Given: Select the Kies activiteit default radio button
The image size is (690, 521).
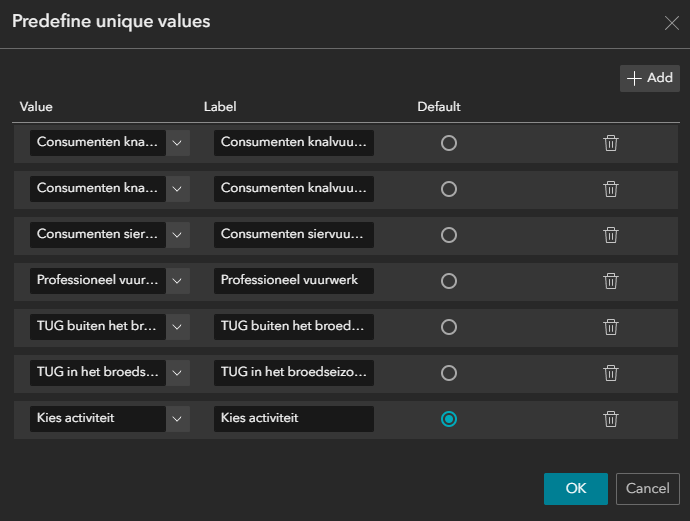Looking at the screenshot, I should (x=449, y=419).
